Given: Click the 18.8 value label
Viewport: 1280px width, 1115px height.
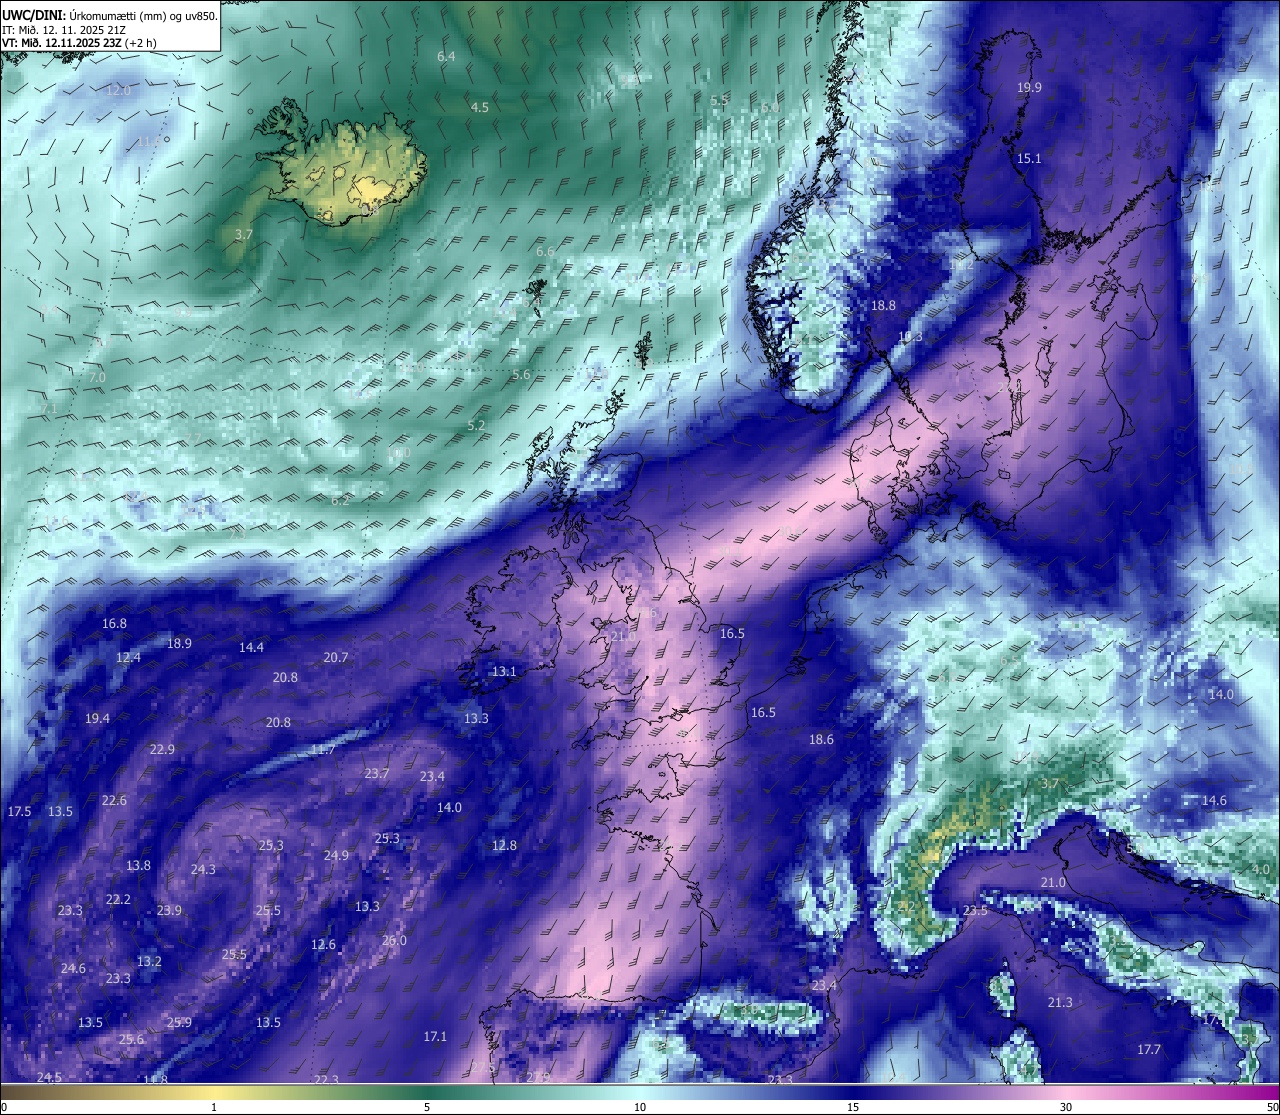Looking at the screenshot, I should (x=883, y=306).
